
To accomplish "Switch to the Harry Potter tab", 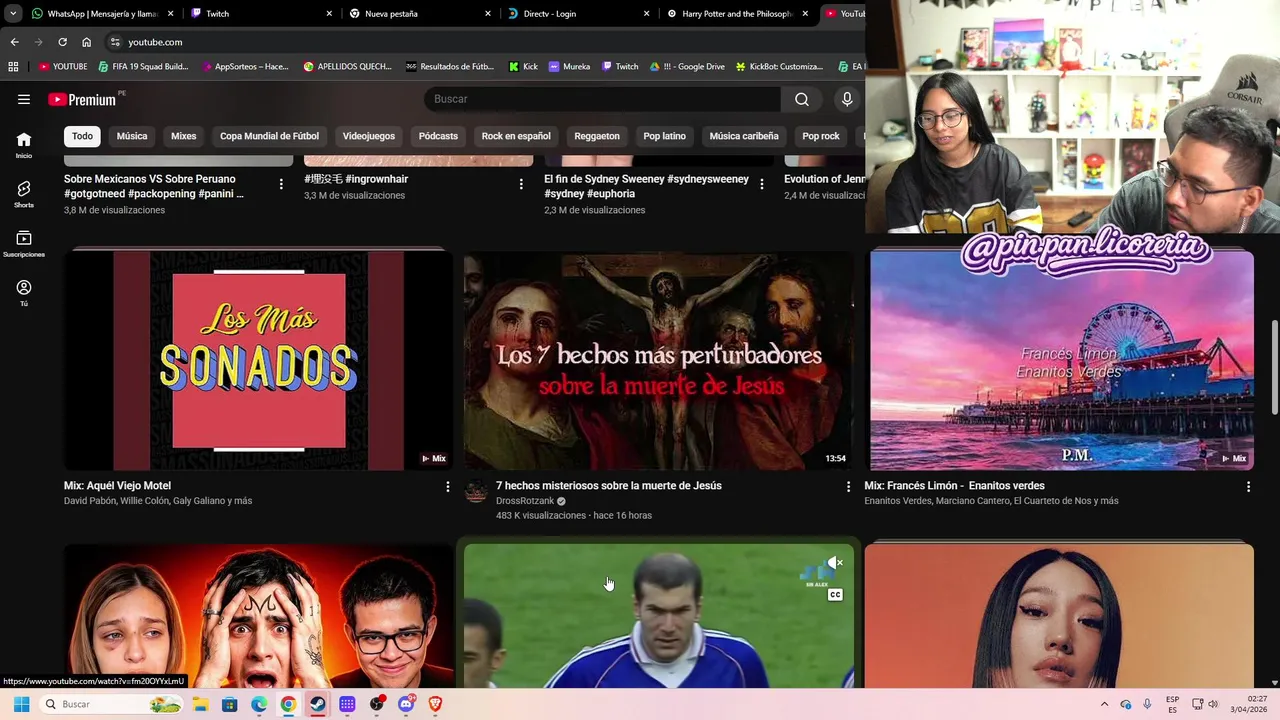I will [738, 14].
